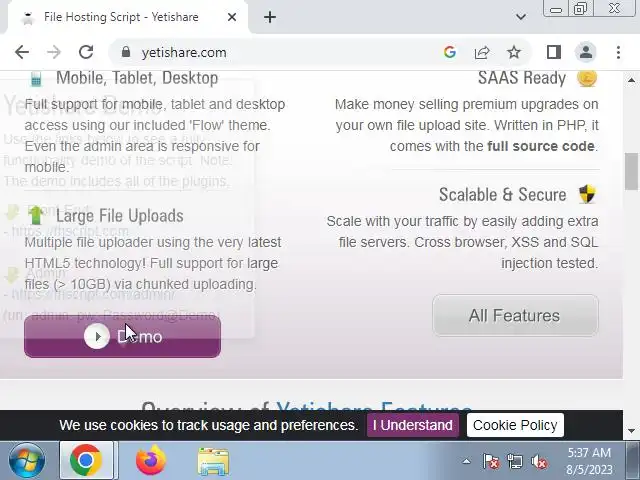Click the play icon on the Demo button
Viewport: 640px width, 480px height.
coord(97,336)
